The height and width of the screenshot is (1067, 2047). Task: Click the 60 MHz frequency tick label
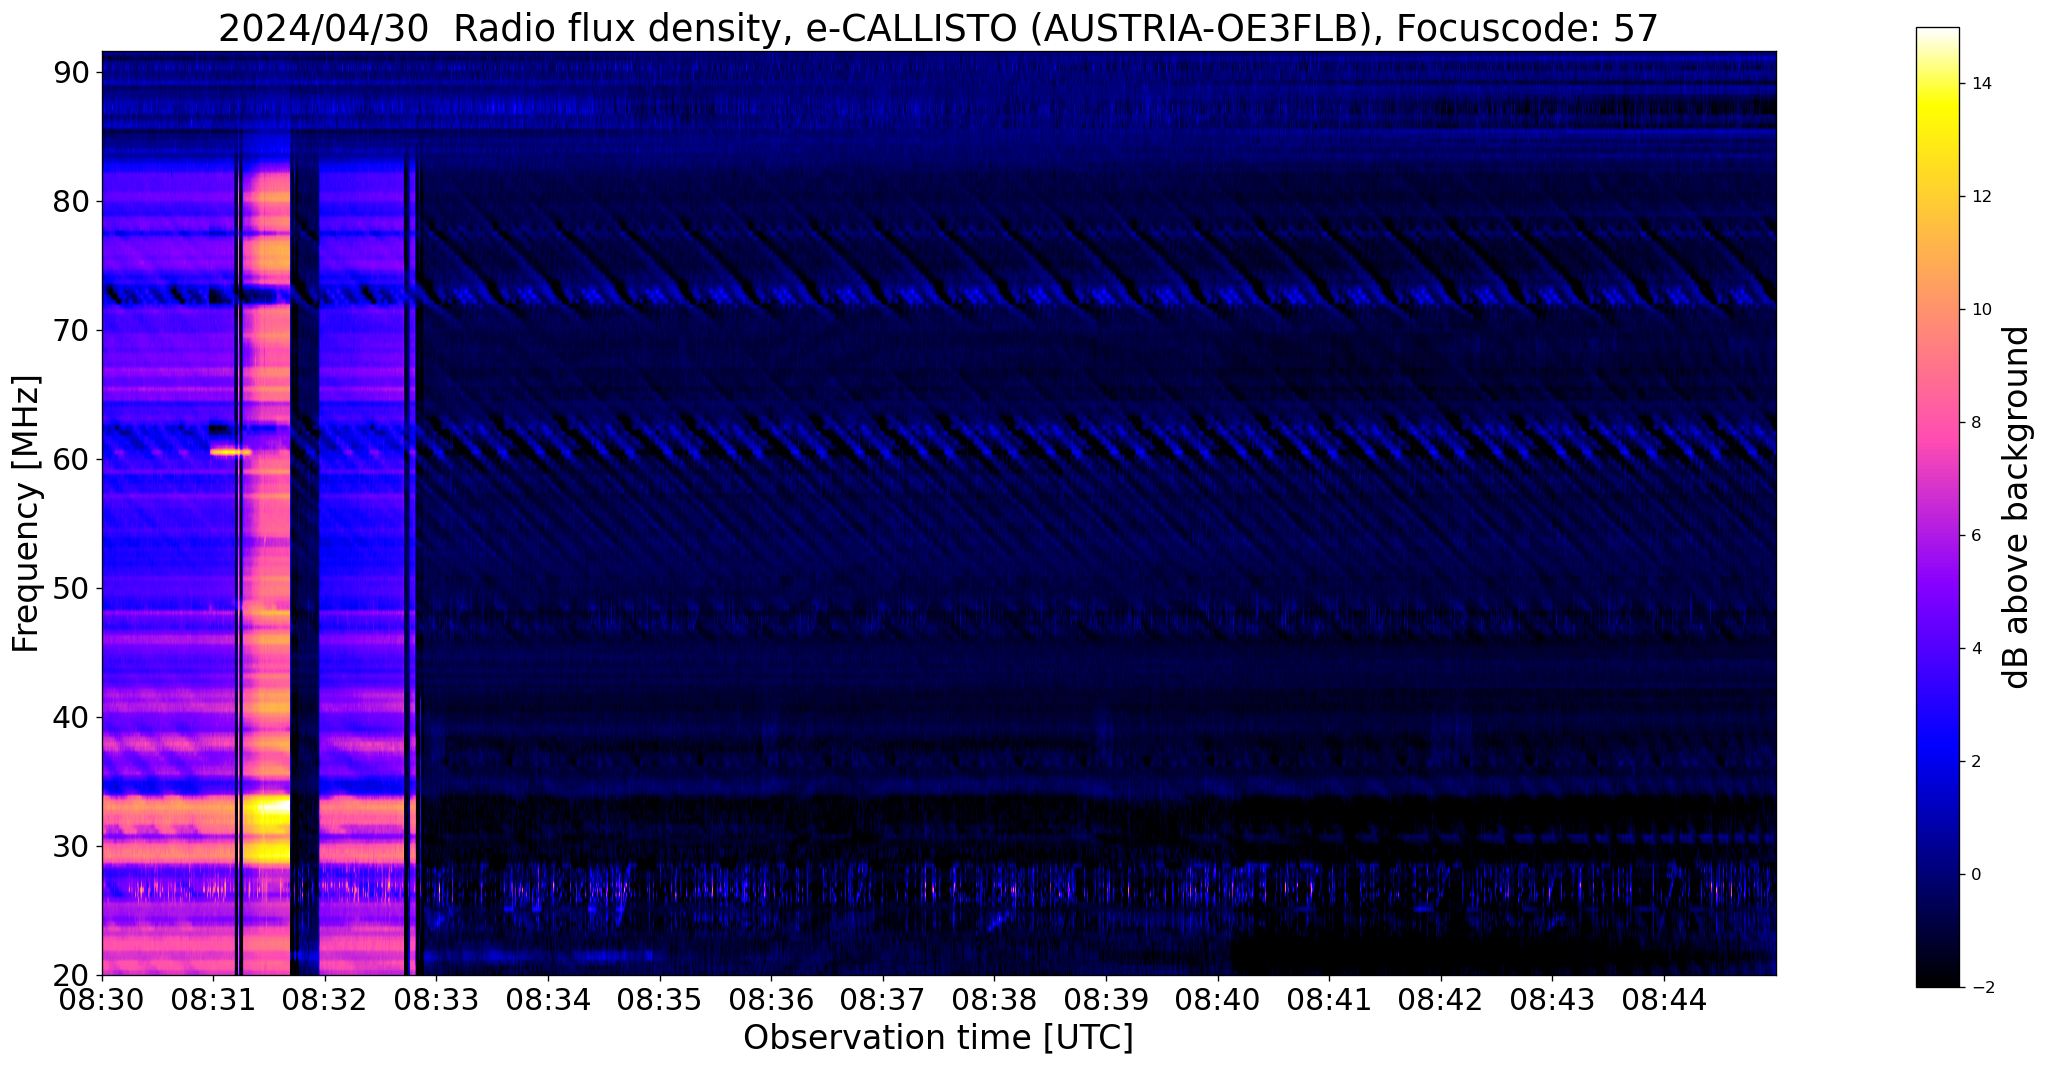click(71, 460)
